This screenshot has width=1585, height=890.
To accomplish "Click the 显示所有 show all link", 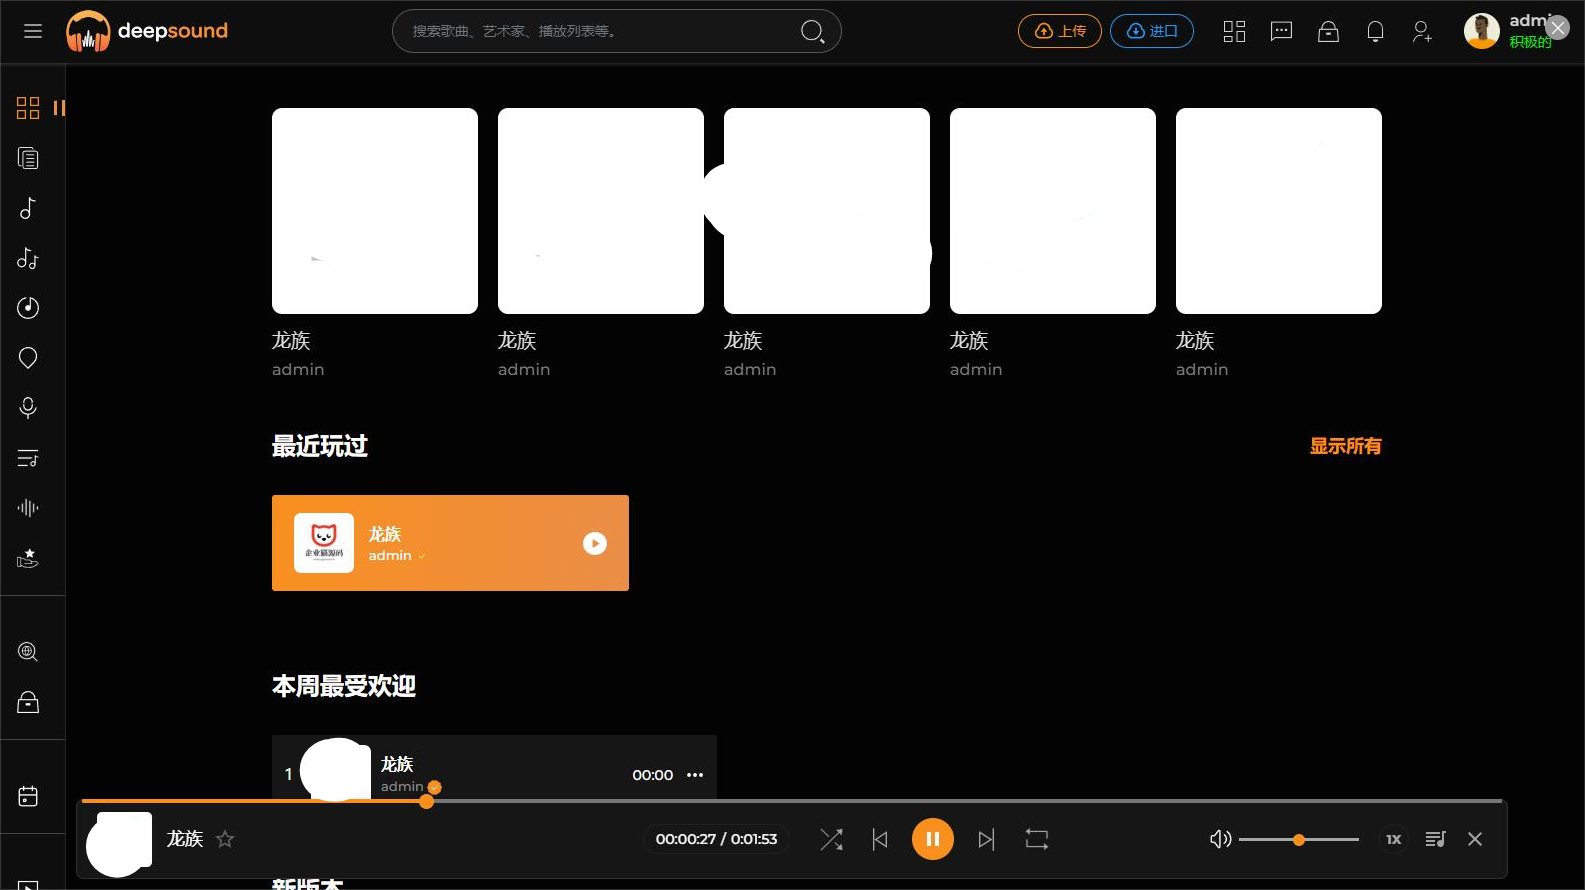I will coord(1345,446).
